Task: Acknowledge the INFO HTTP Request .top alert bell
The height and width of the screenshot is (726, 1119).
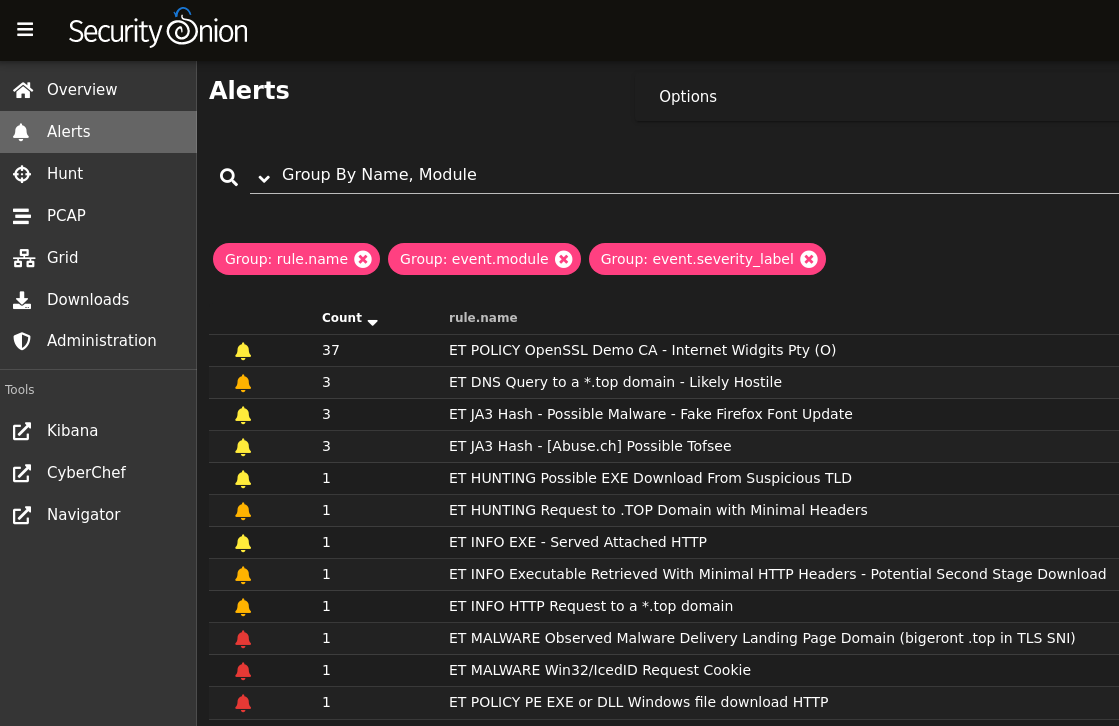Action: 243,607
